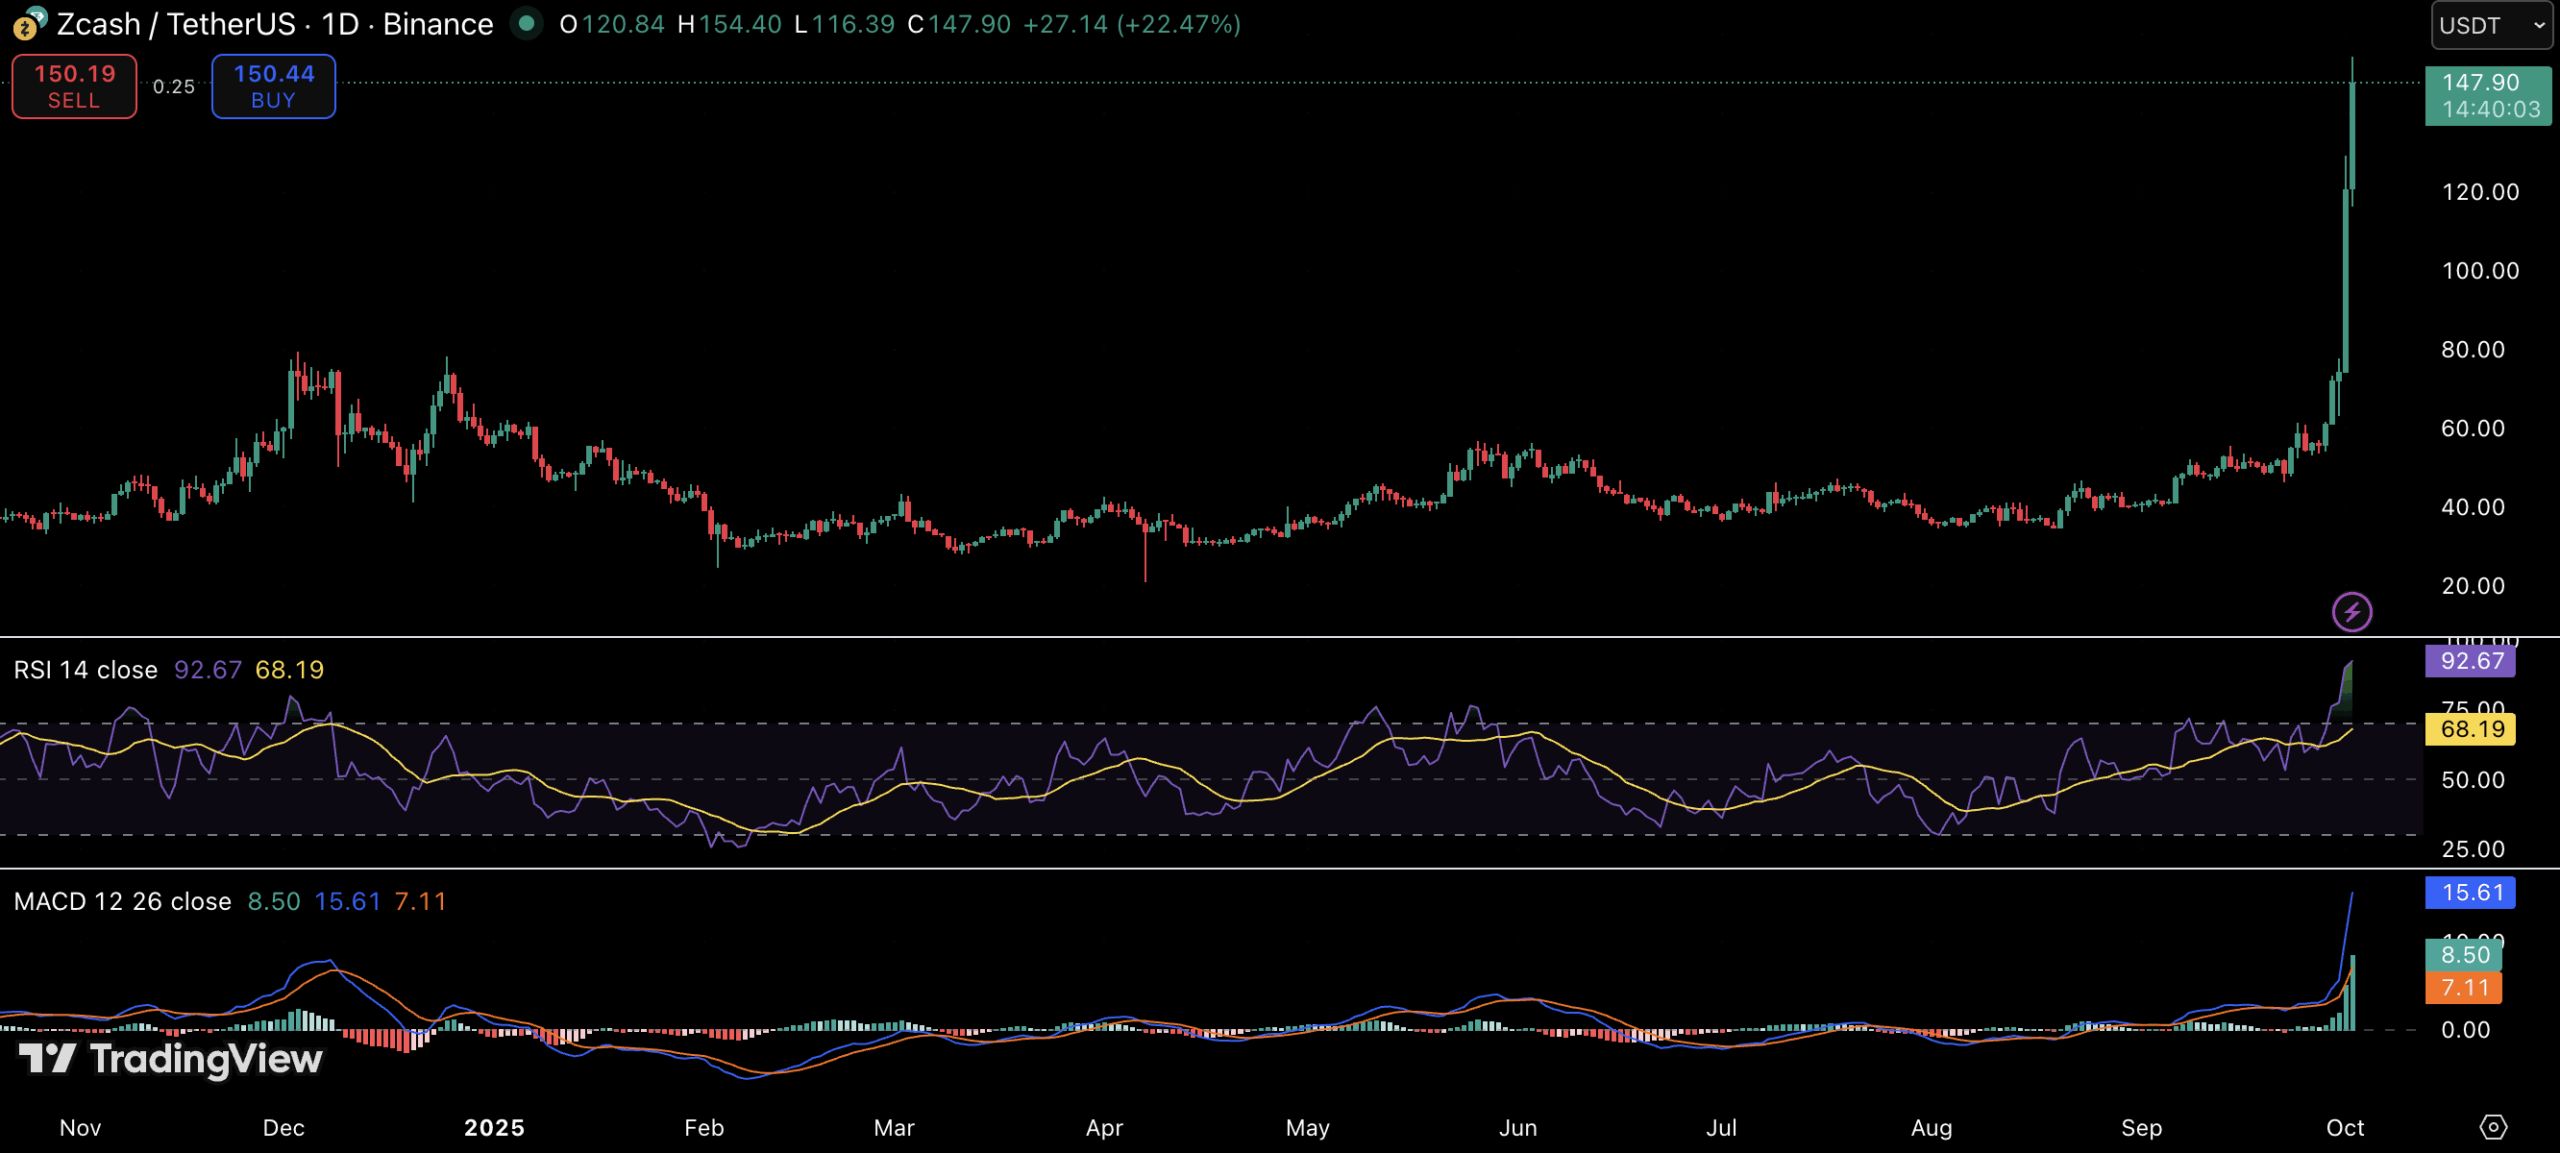Viewport: 2560px width, 1153px height.
Task: Click the purple 92.67 RSI value tag
Action: point(2470,661)
